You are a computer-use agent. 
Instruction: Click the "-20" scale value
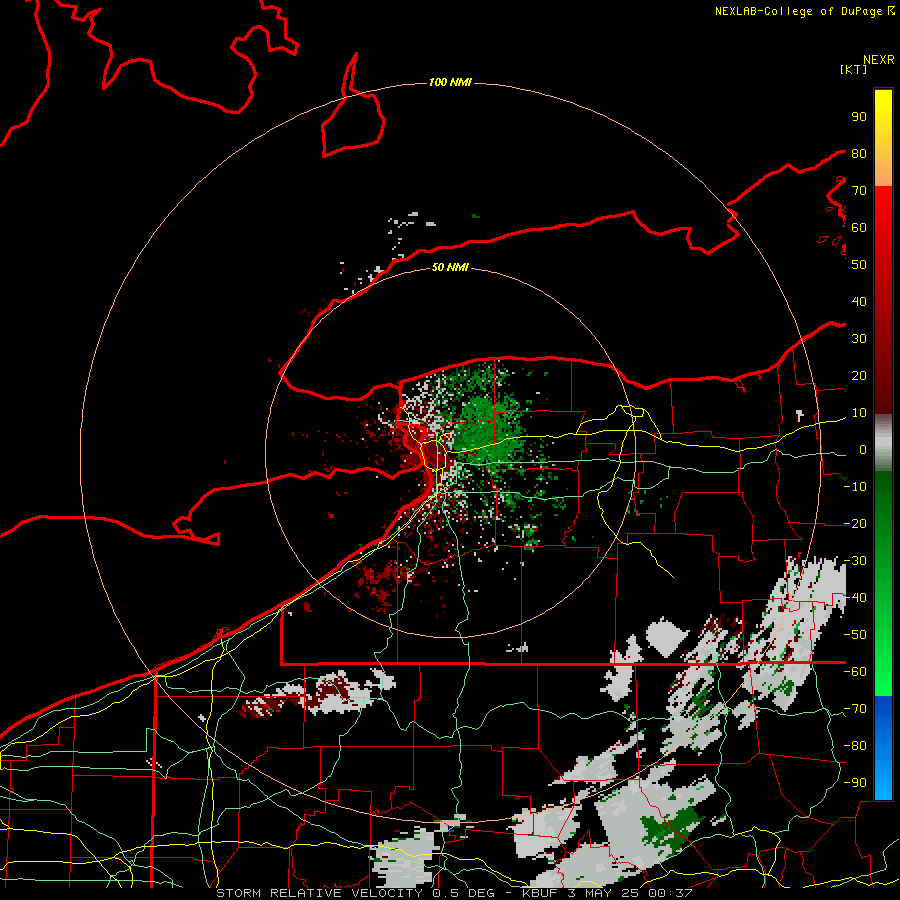pyautogui.click(x=855, y=524)
